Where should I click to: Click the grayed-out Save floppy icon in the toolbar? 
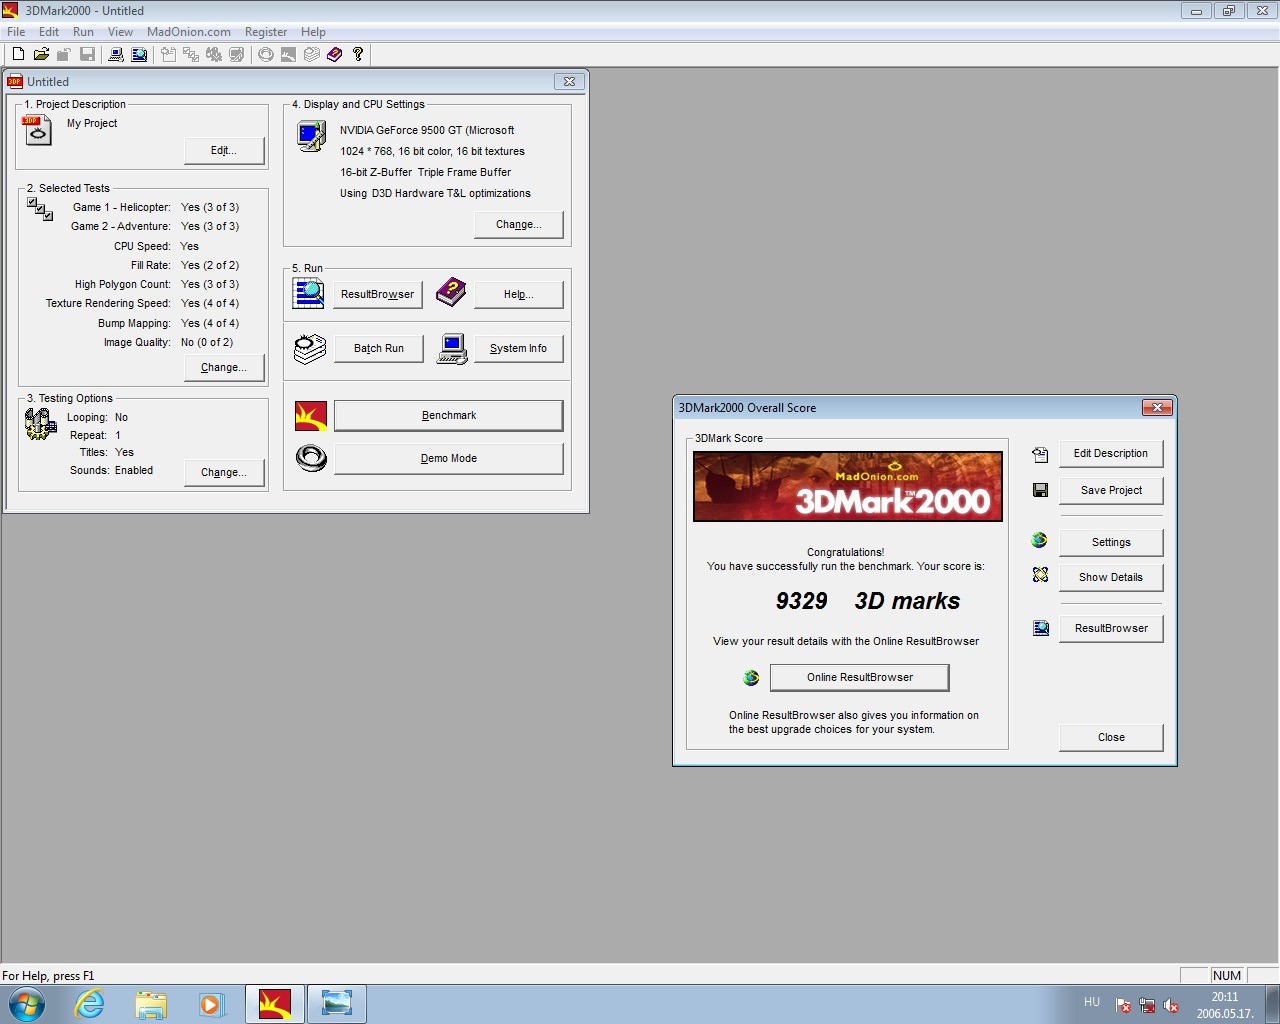pyautogui.click(x=87, y=54)
